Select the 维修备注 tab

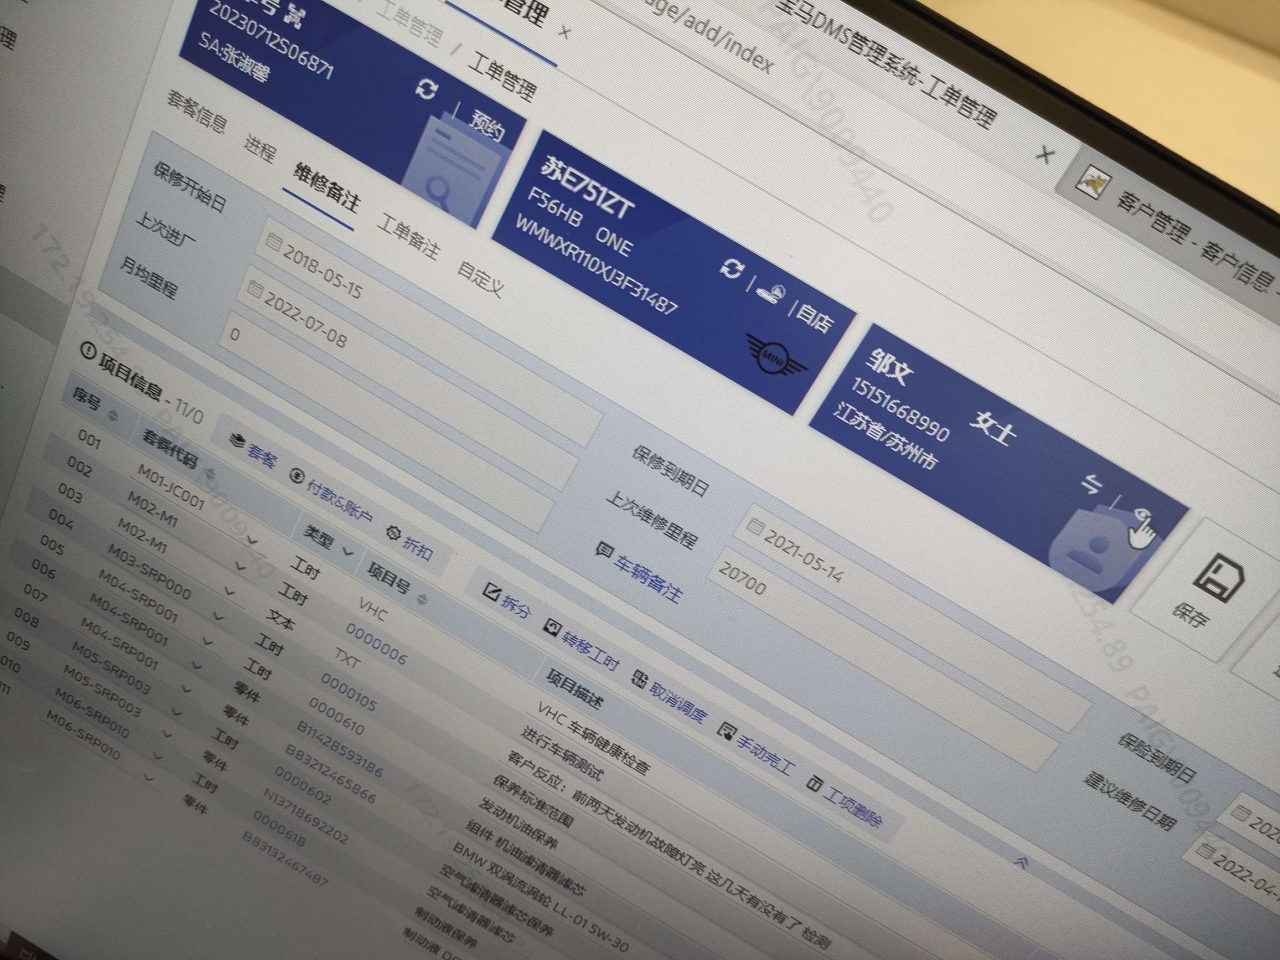click(326, 185)
